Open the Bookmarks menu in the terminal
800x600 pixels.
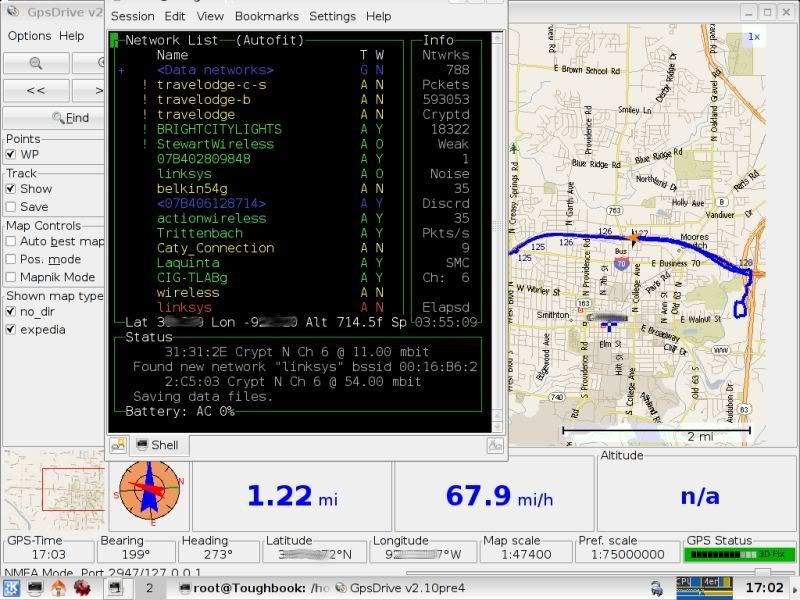click(266, 16)
